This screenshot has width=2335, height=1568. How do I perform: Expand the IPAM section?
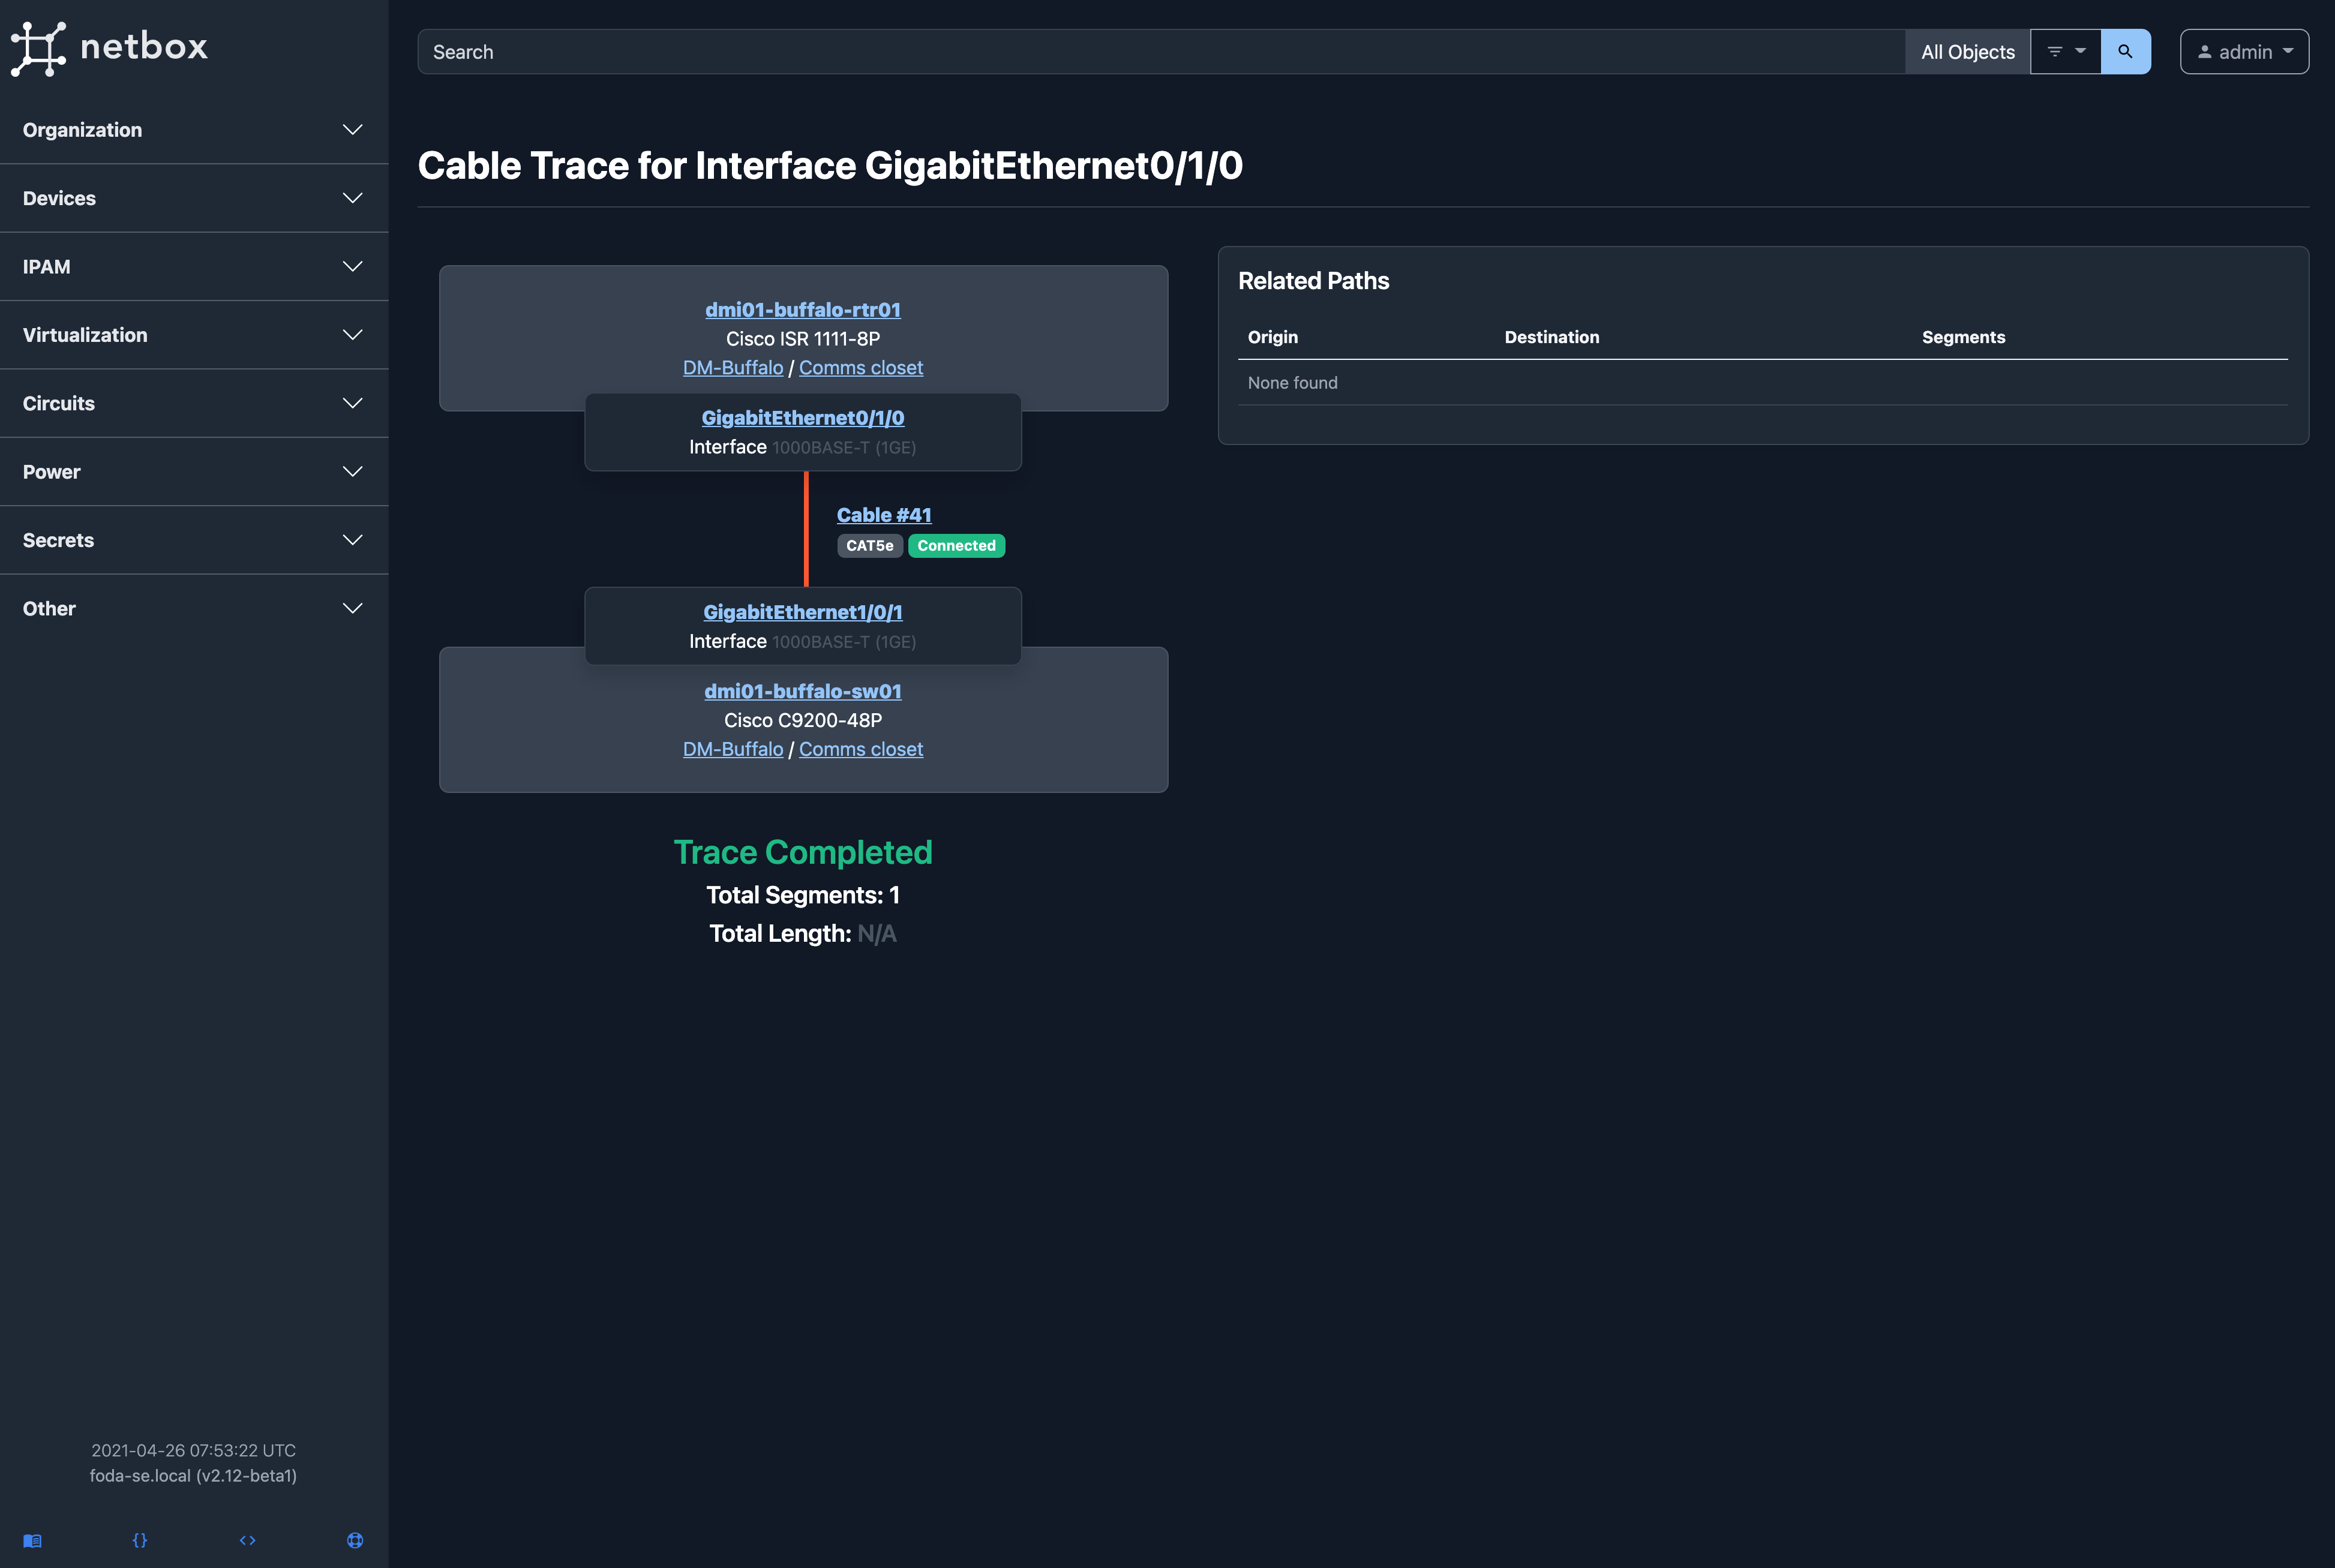[194, 266]
